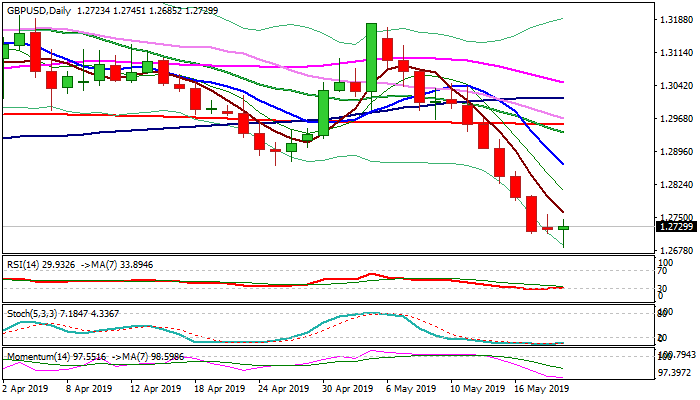Click the 1.31890 price axis label

675,20
